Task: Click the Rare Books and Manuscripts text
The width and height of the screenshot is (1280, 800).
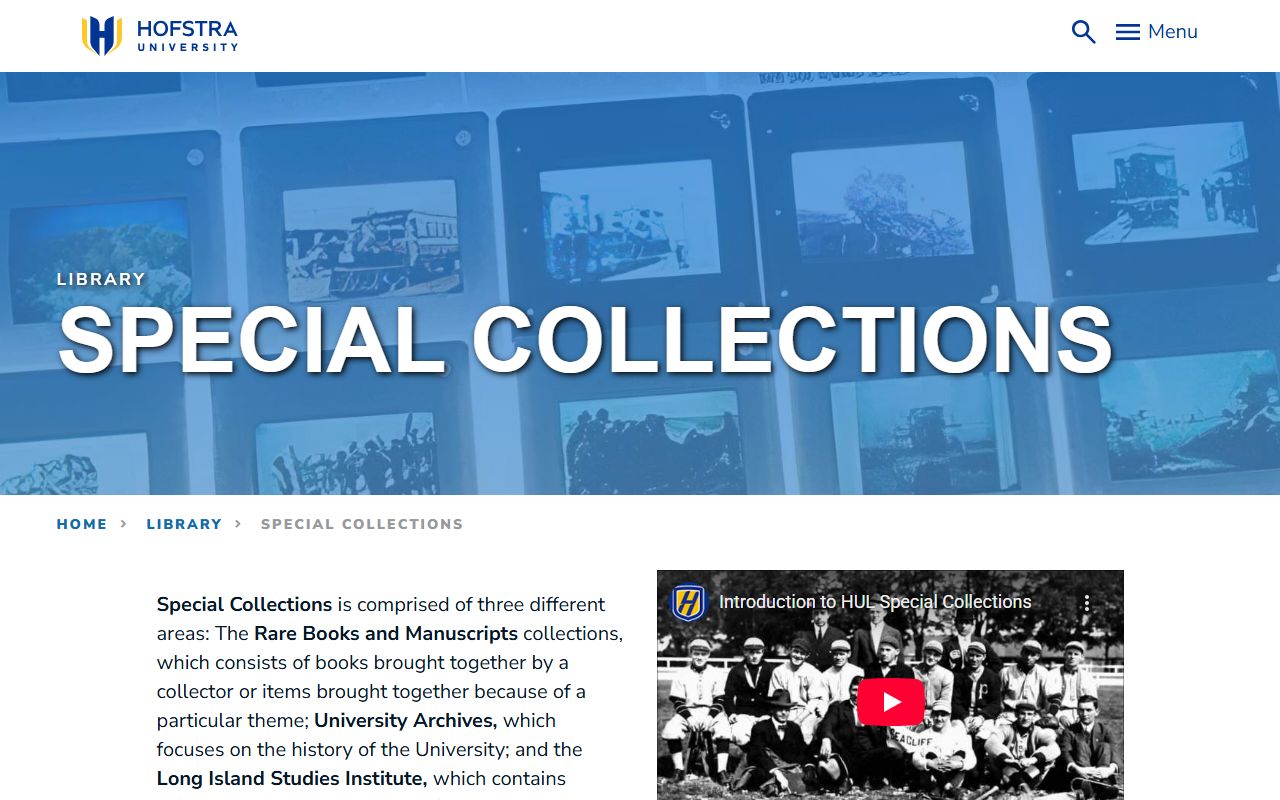Action: (x=386, y=633)
